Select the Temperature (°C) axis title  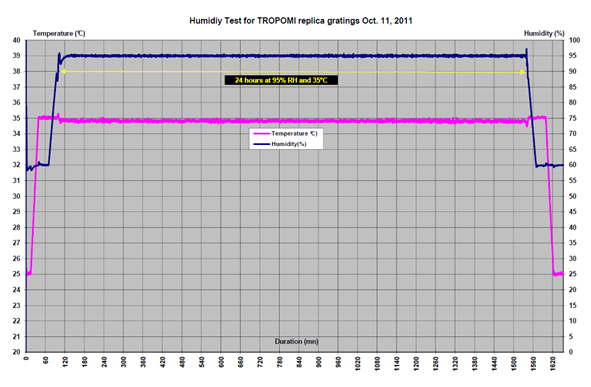pyautogui.click(x=59, y=33)
